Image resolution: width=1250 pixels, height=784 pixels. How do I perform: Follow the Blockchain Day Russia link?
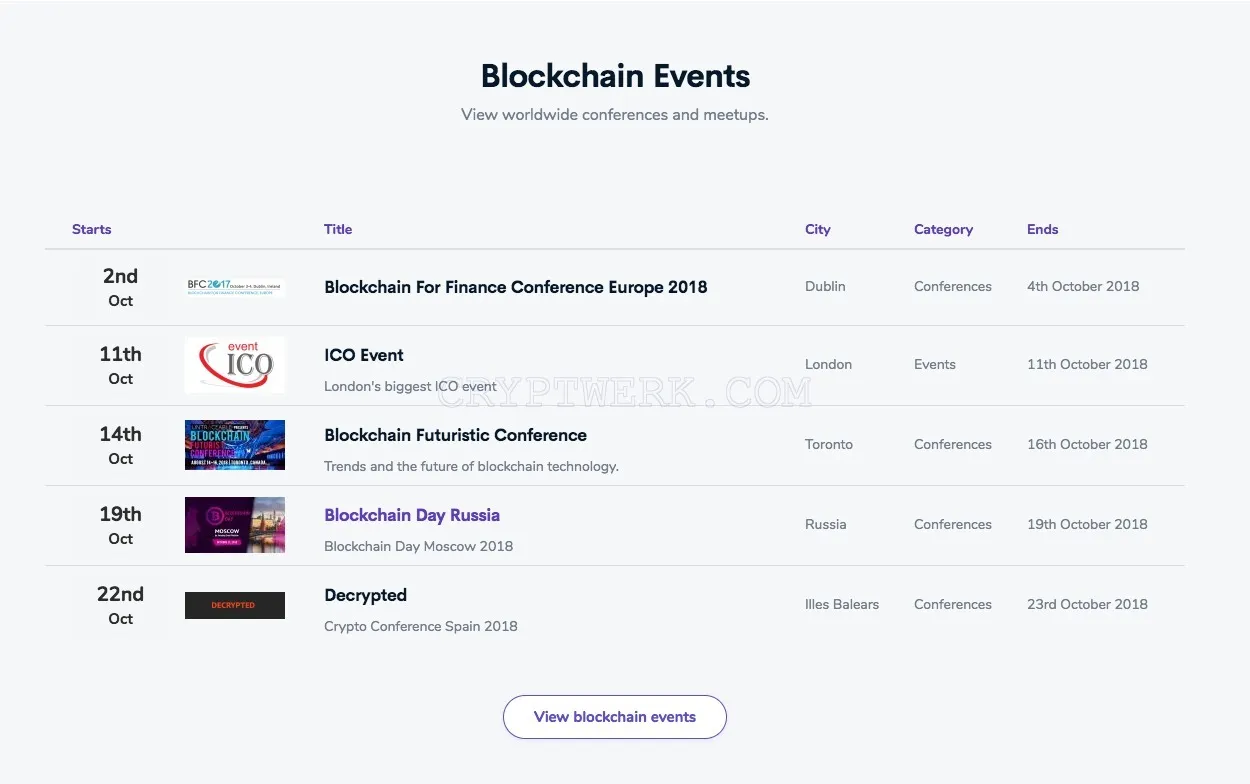pyautogui.click(x=412, y=515)
